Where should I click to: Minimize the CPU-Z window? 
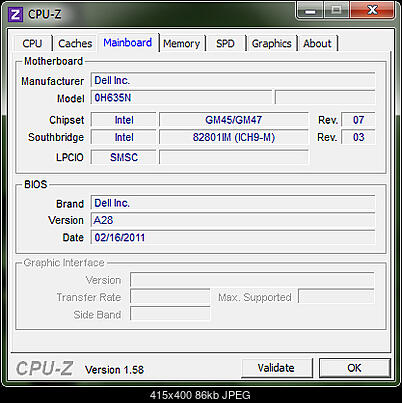(x=310, y=11)
